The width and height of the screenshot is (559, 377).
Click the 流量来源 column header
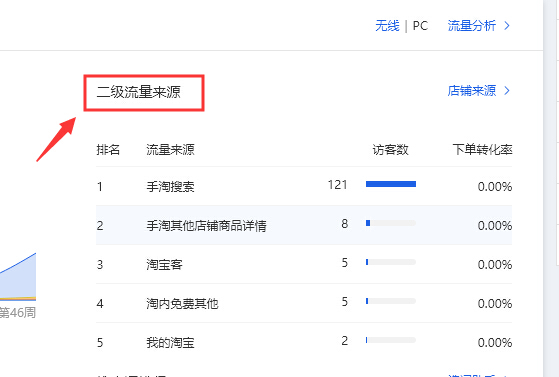pos(170,149)
